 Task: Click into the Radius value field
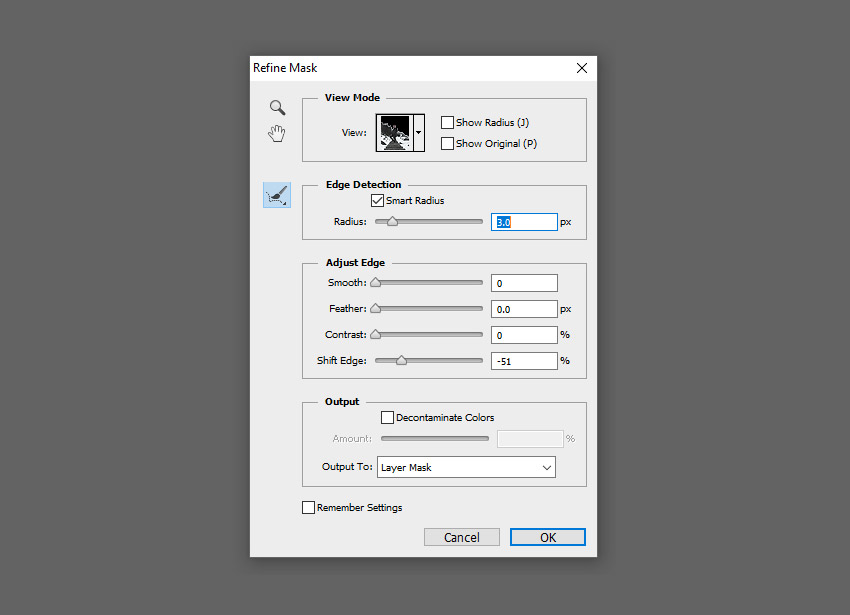pyautogui.click(x=524, y=222)
